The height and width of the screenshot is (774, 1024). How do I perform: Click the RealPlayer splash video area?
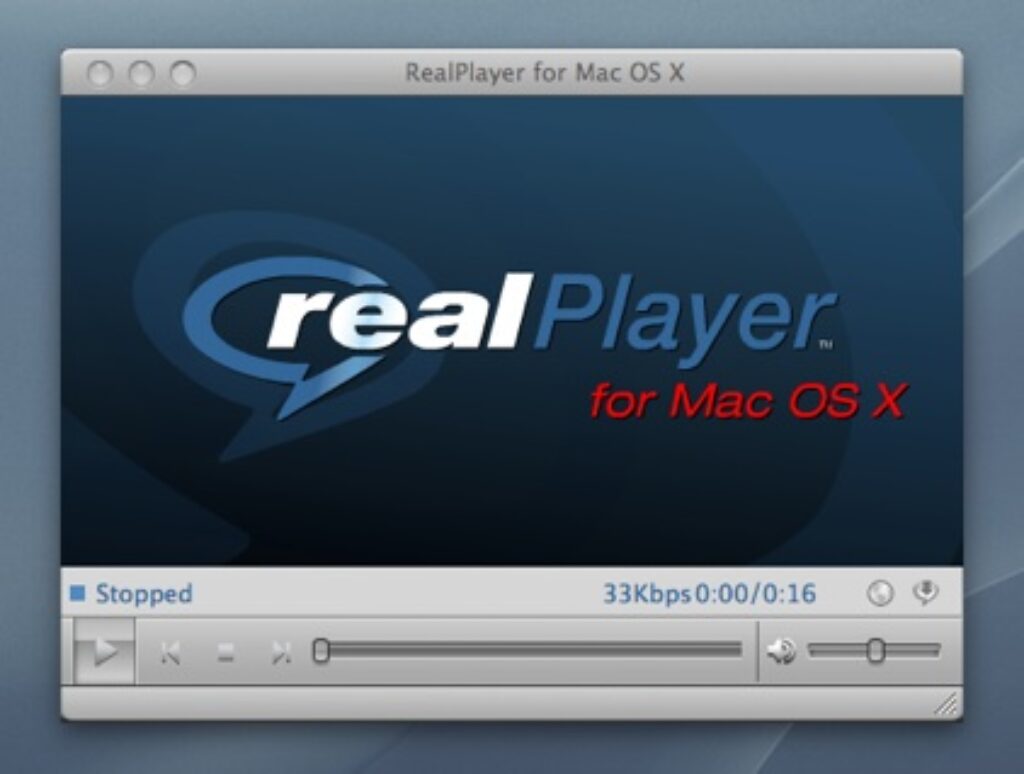coord(511,331)
